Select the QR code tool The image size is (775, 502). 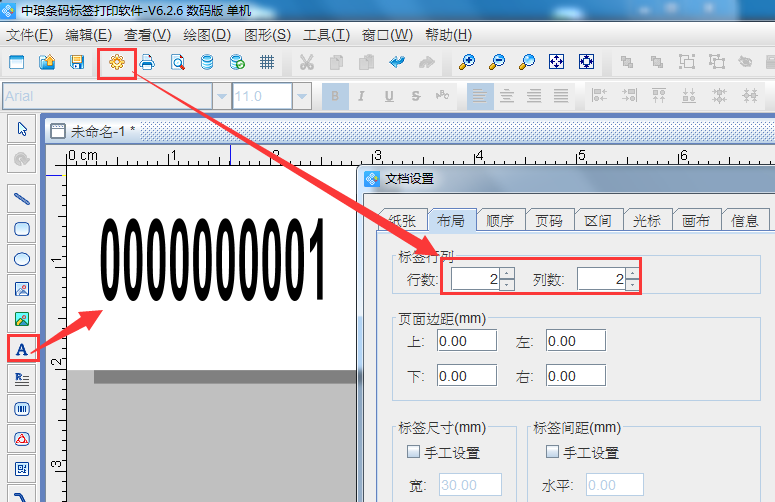pyautogui.click(x=22, y=469)
